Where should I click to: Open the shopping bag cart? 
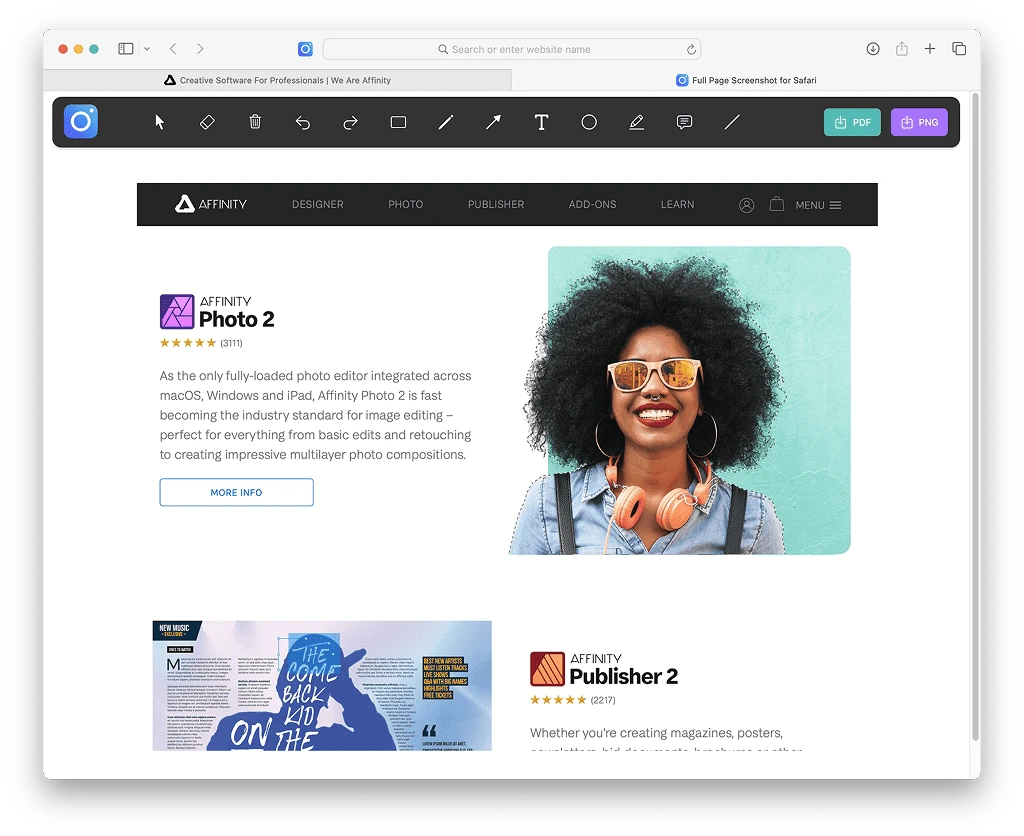(x=776, y=204)
